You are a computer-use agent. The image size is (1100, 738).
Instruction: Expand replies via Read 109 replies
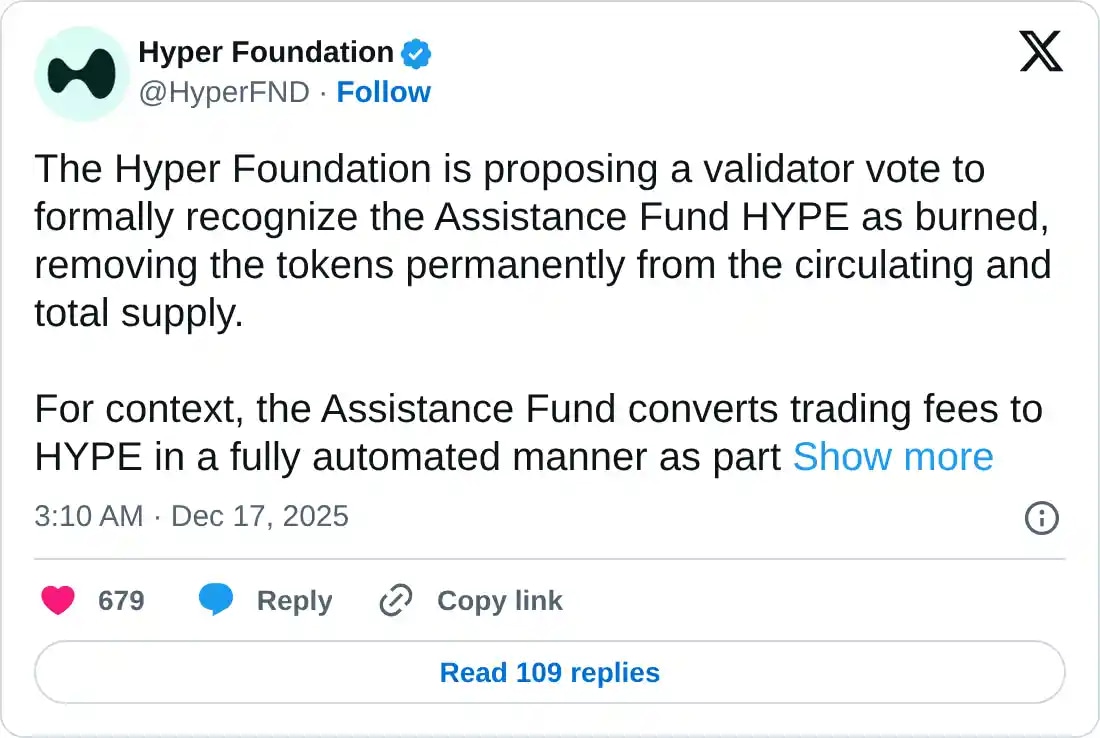click(x=548, y=672)
